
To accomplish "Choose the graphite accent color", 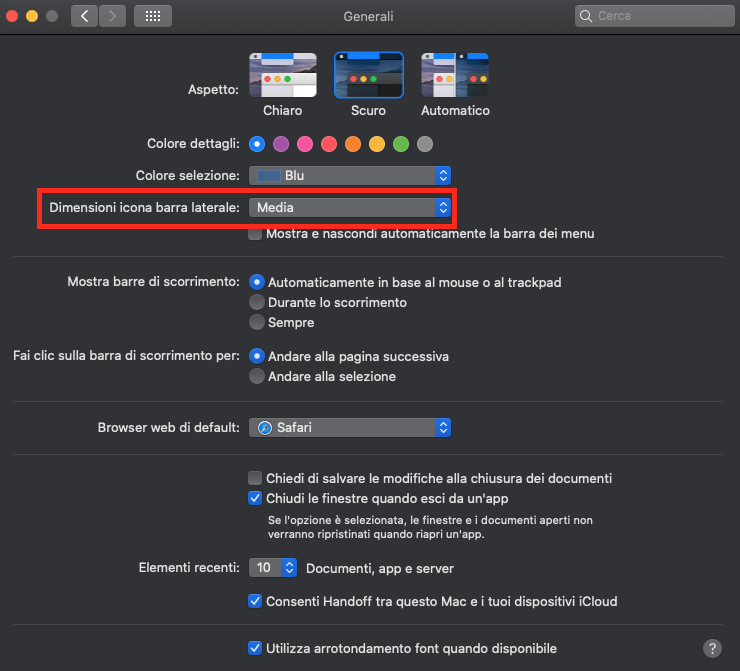I will (425, 144).
